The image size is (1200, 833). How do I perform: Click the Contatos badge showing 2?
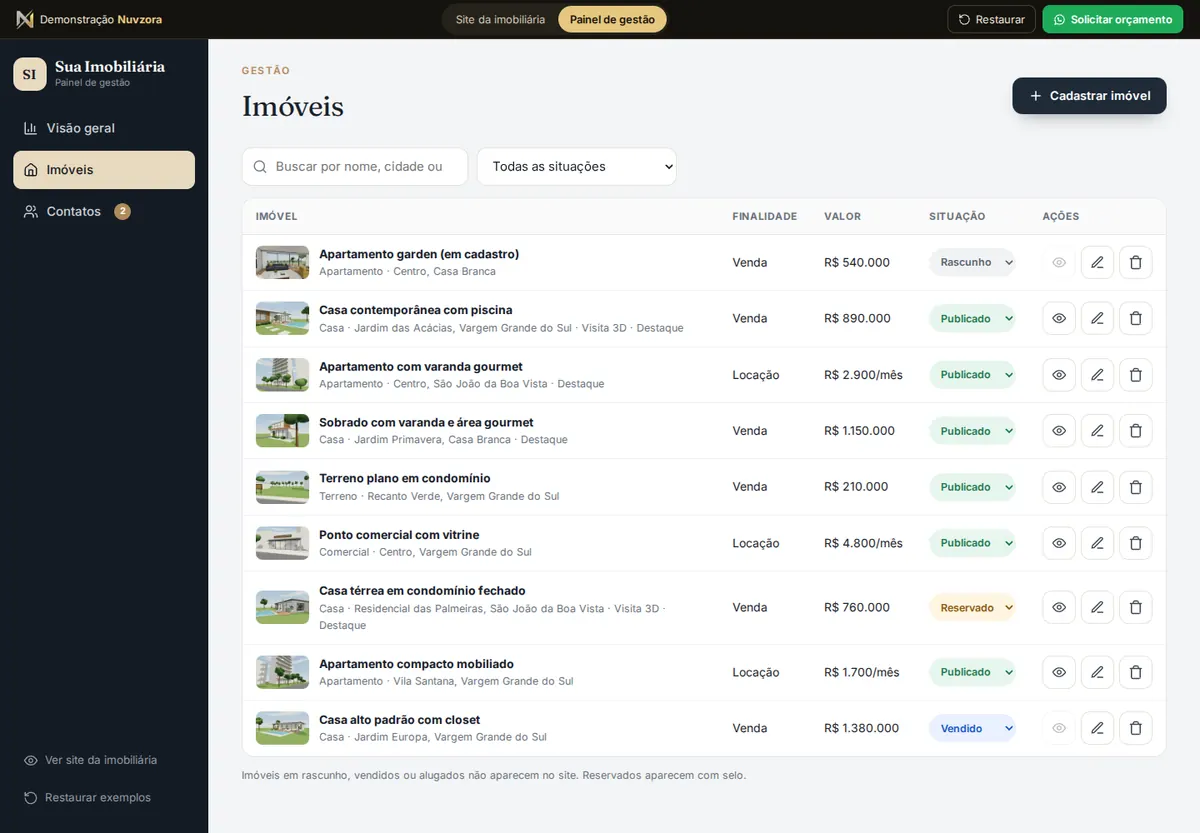click(122, 211)
